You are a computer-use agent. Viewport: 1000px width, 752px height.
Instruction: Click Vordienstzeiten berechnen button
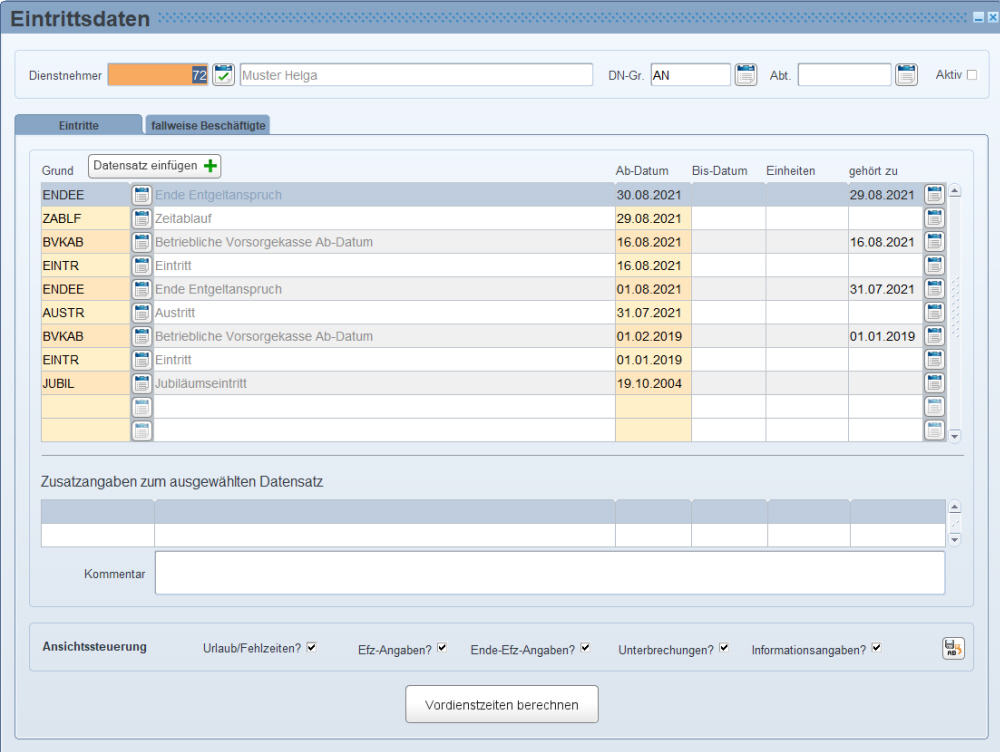pos(502,704)
